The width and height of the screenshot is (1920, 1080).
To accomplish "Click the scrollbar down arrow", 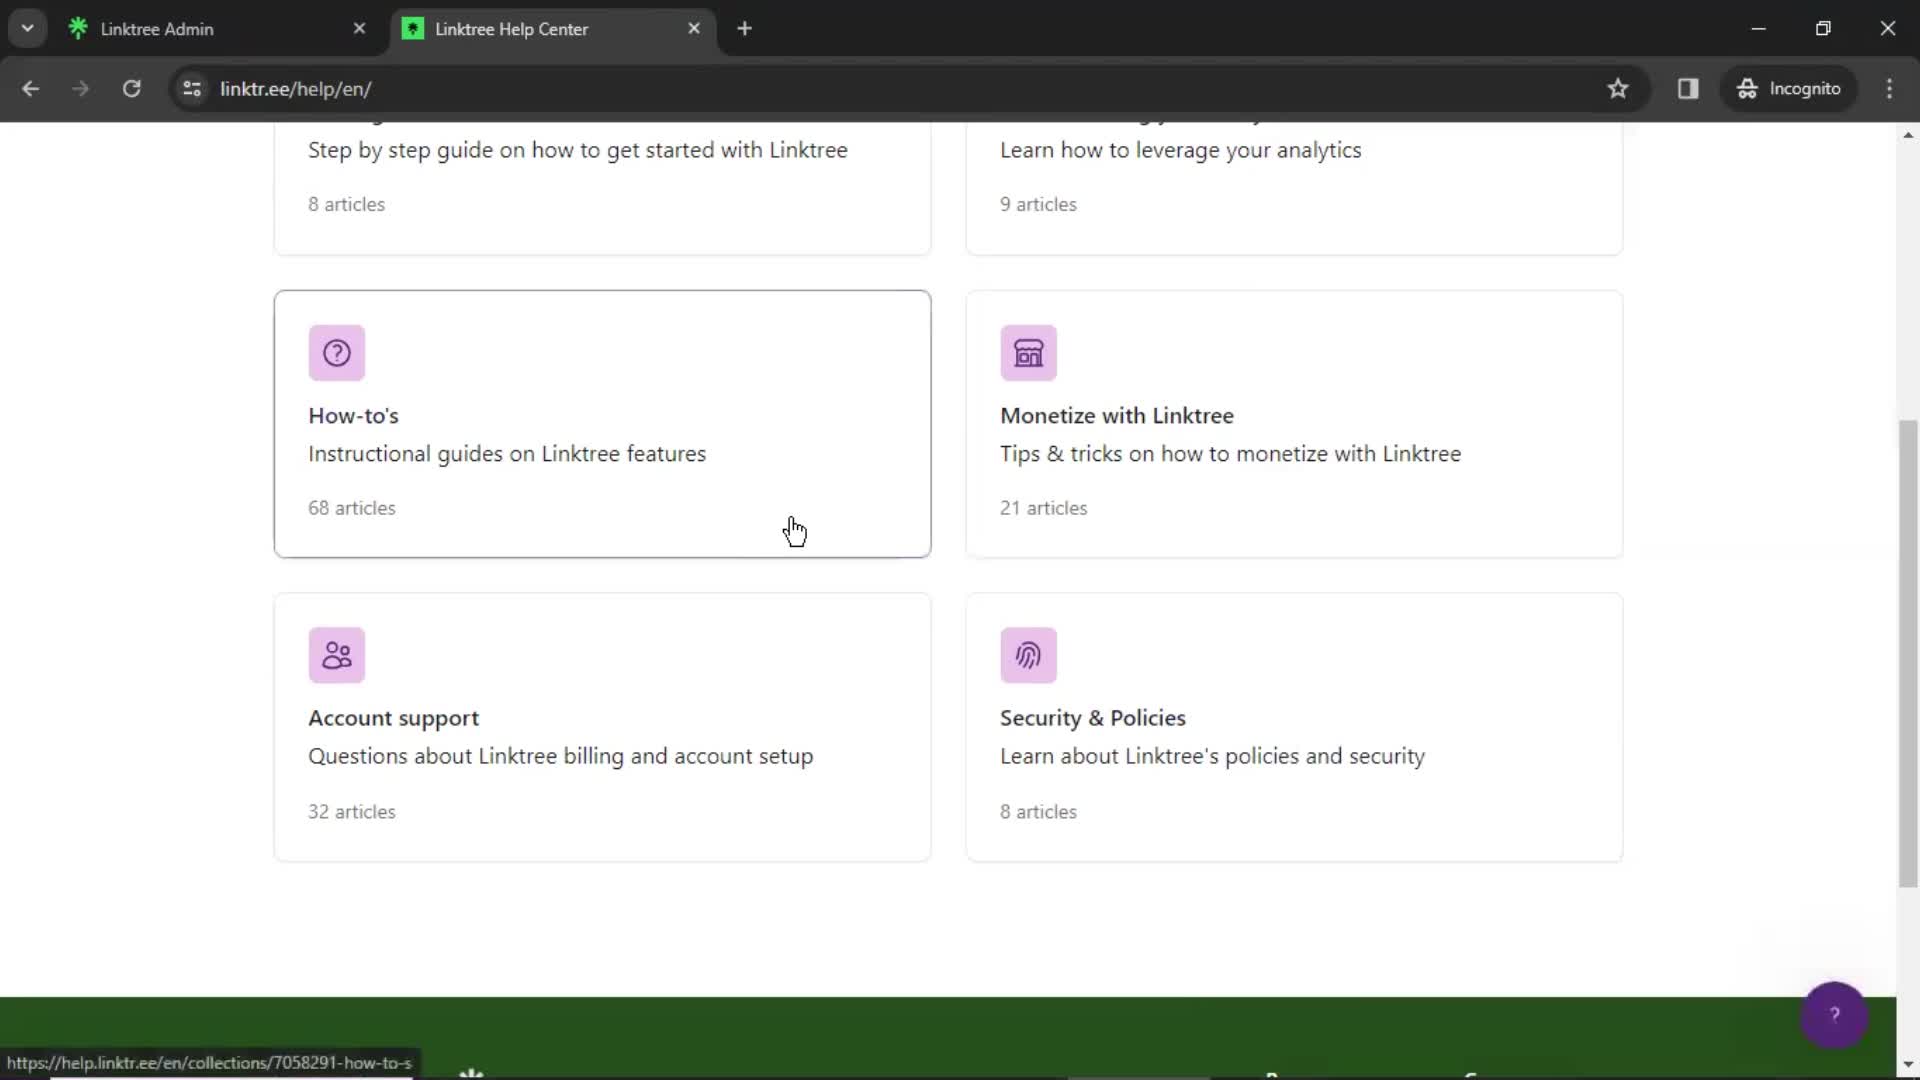I will (x=1908, y=1065).
